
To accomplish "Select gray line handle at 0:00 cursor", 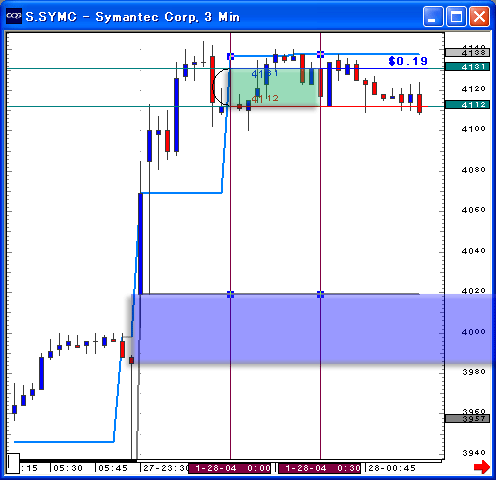I will 230,294.
